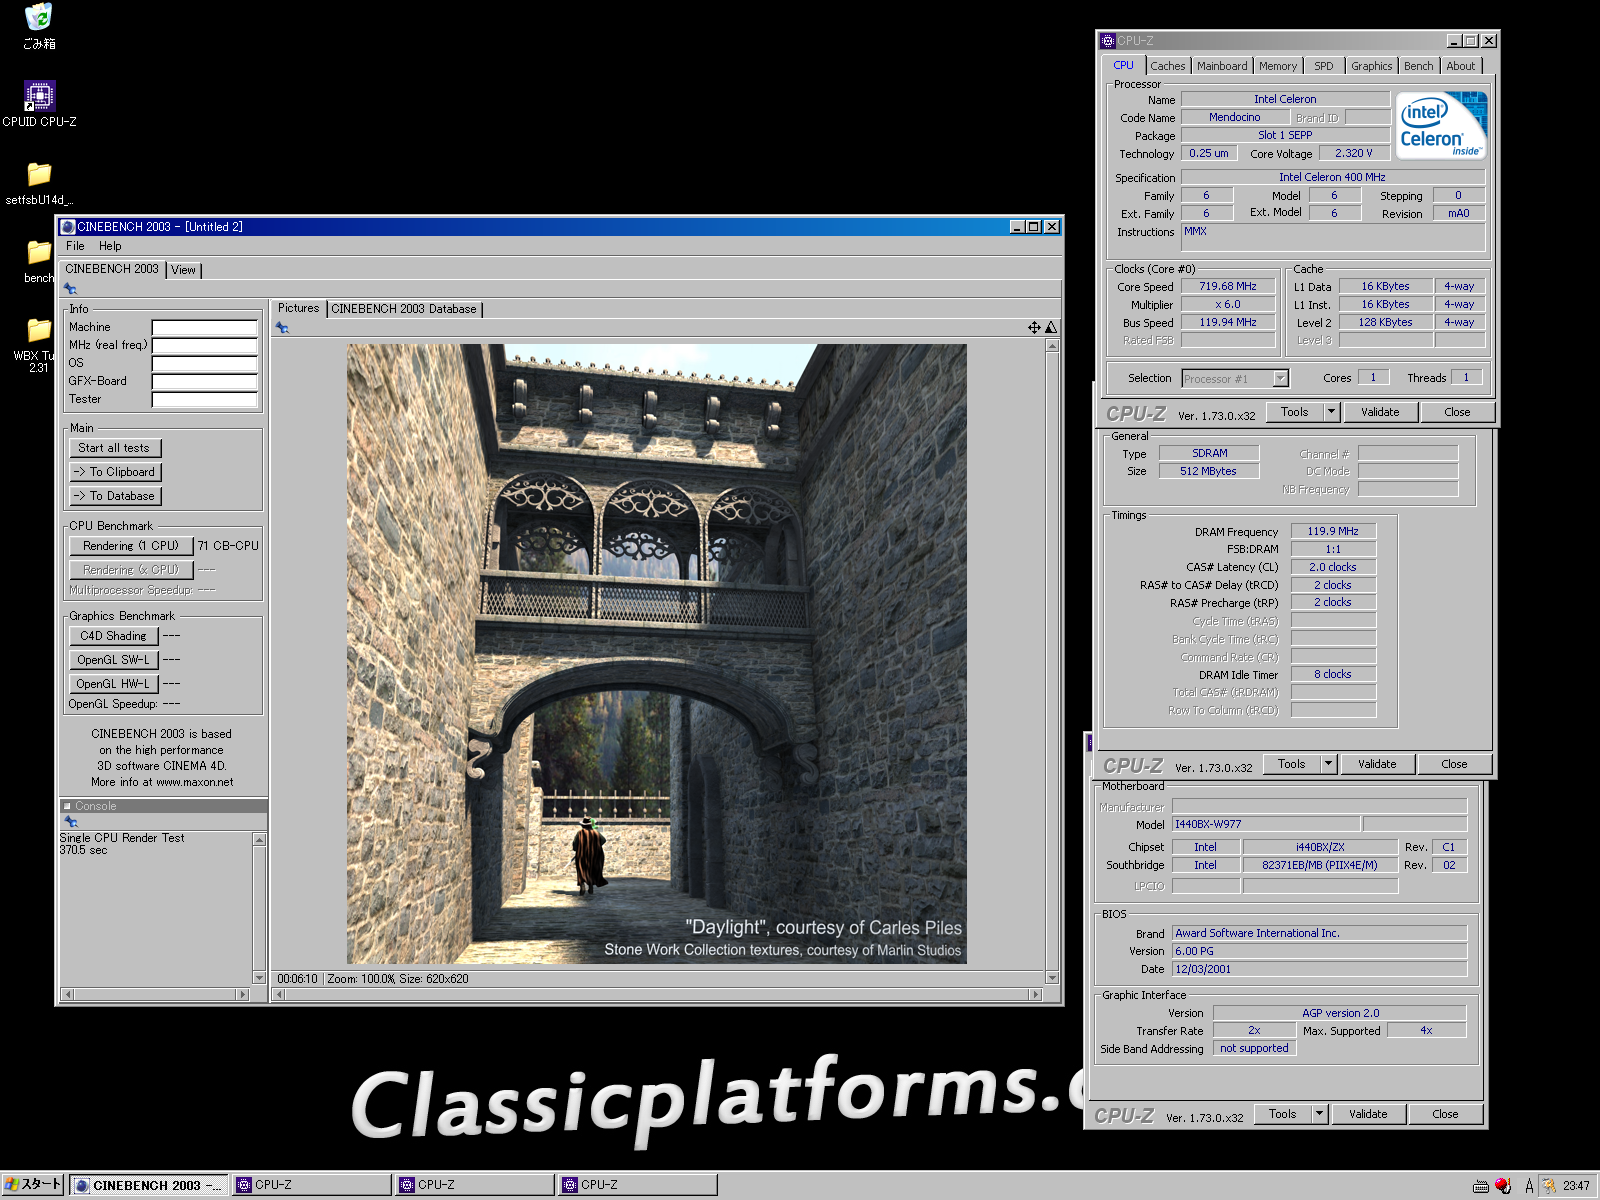Click Tools button in the CPU tab window

pos(1295,412)
